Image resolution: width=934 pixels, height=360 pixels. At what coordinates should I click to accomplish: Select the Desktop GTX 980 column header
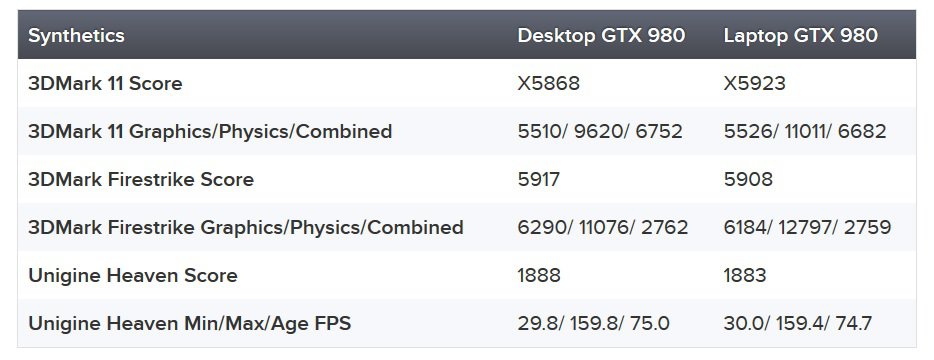[x=601, y=35]
